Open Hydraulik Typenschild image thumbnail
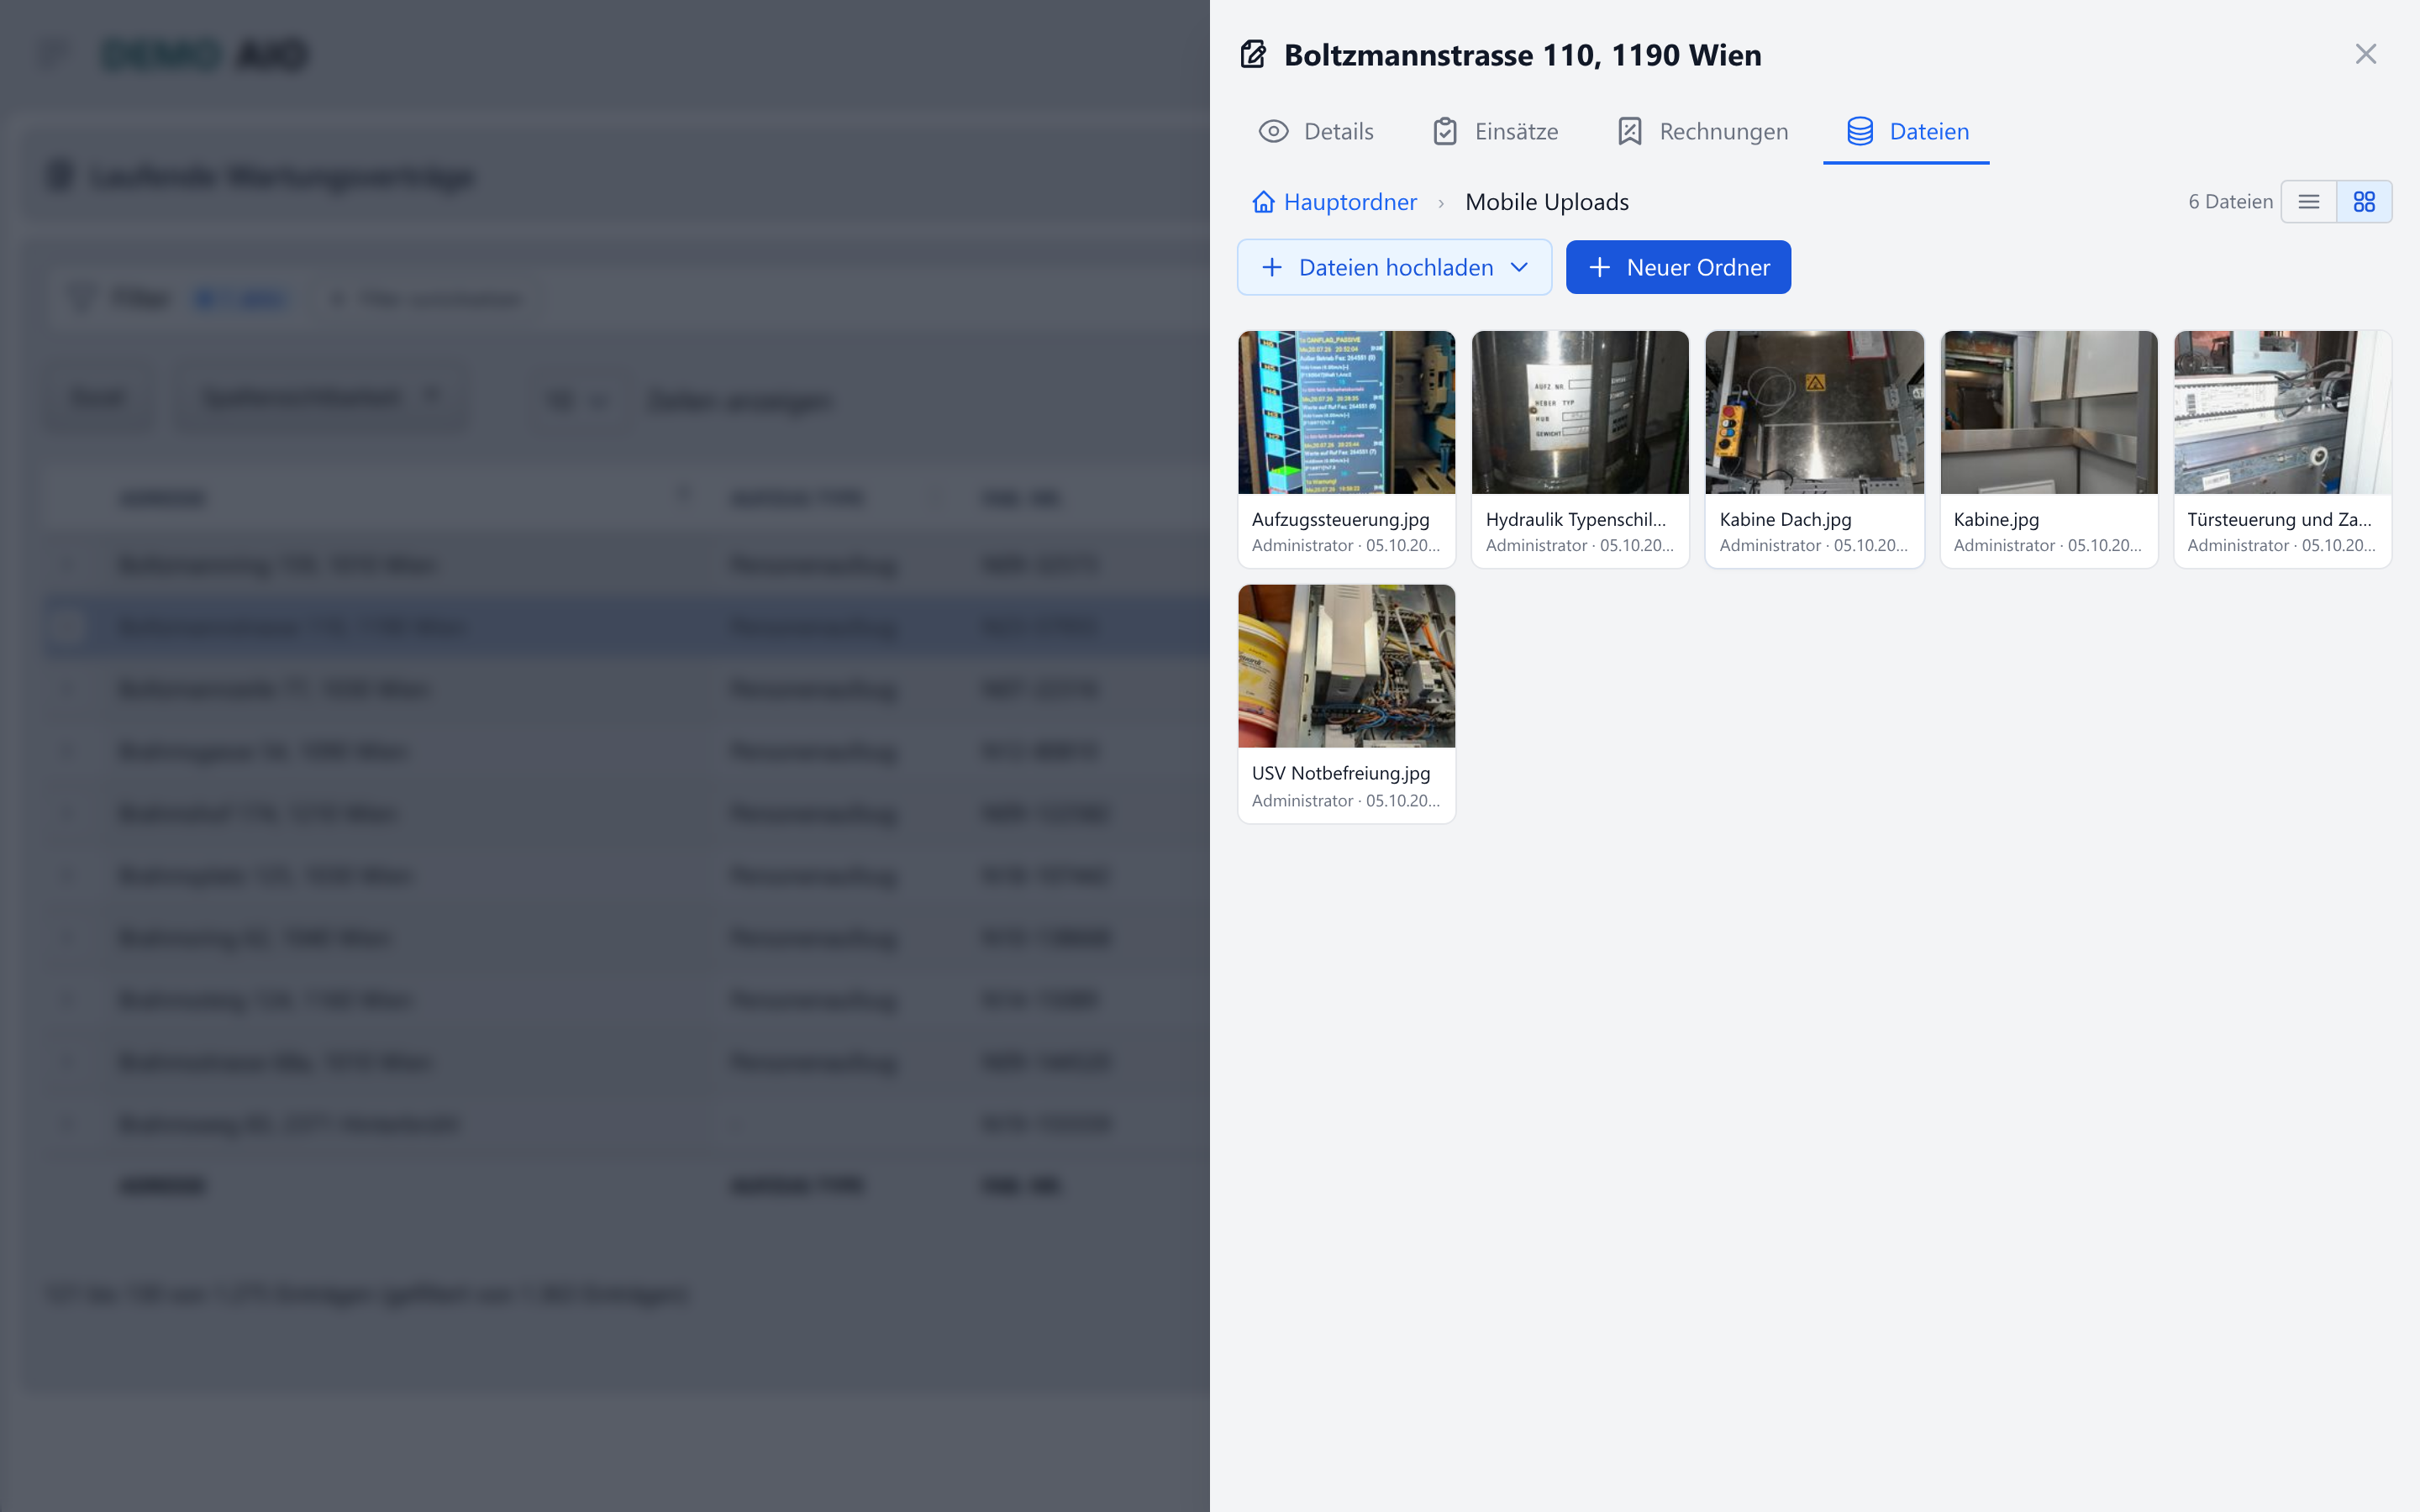Image resolution: width=2420 pixels, height=1512 pixels. click(x=1580, y=412)
